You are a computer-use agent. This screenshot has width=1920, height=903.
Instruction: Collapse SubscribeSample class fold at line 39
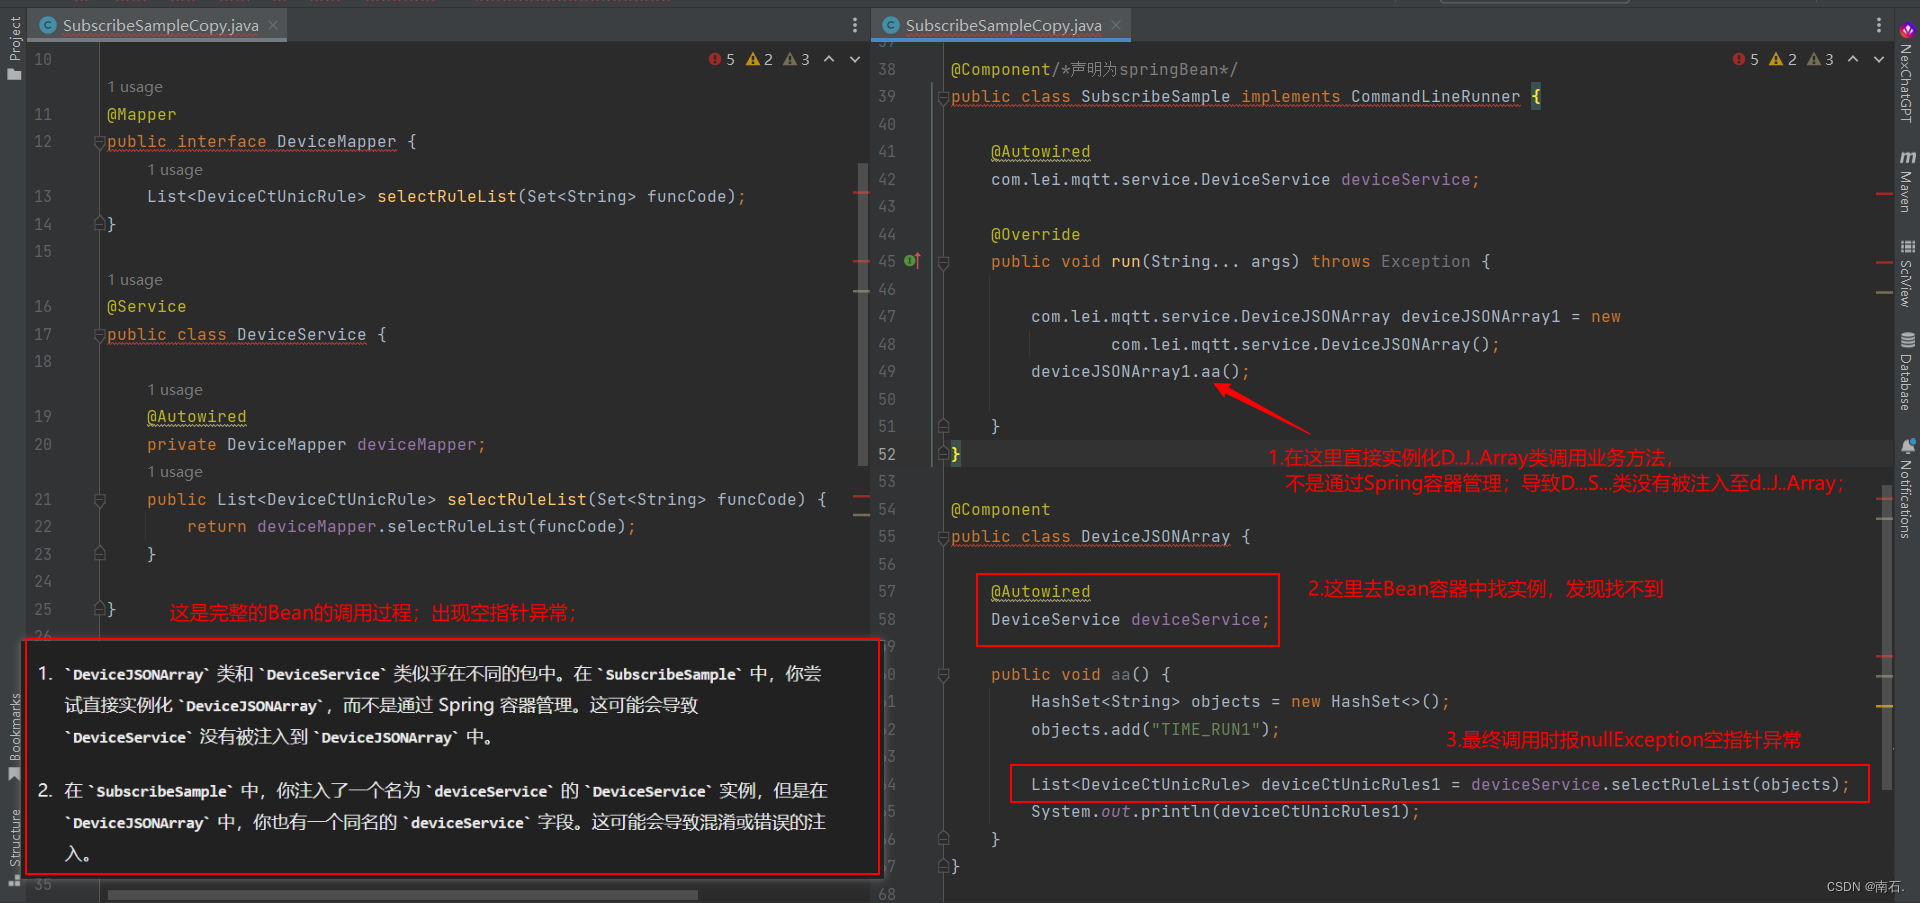(x=943, y=97)
